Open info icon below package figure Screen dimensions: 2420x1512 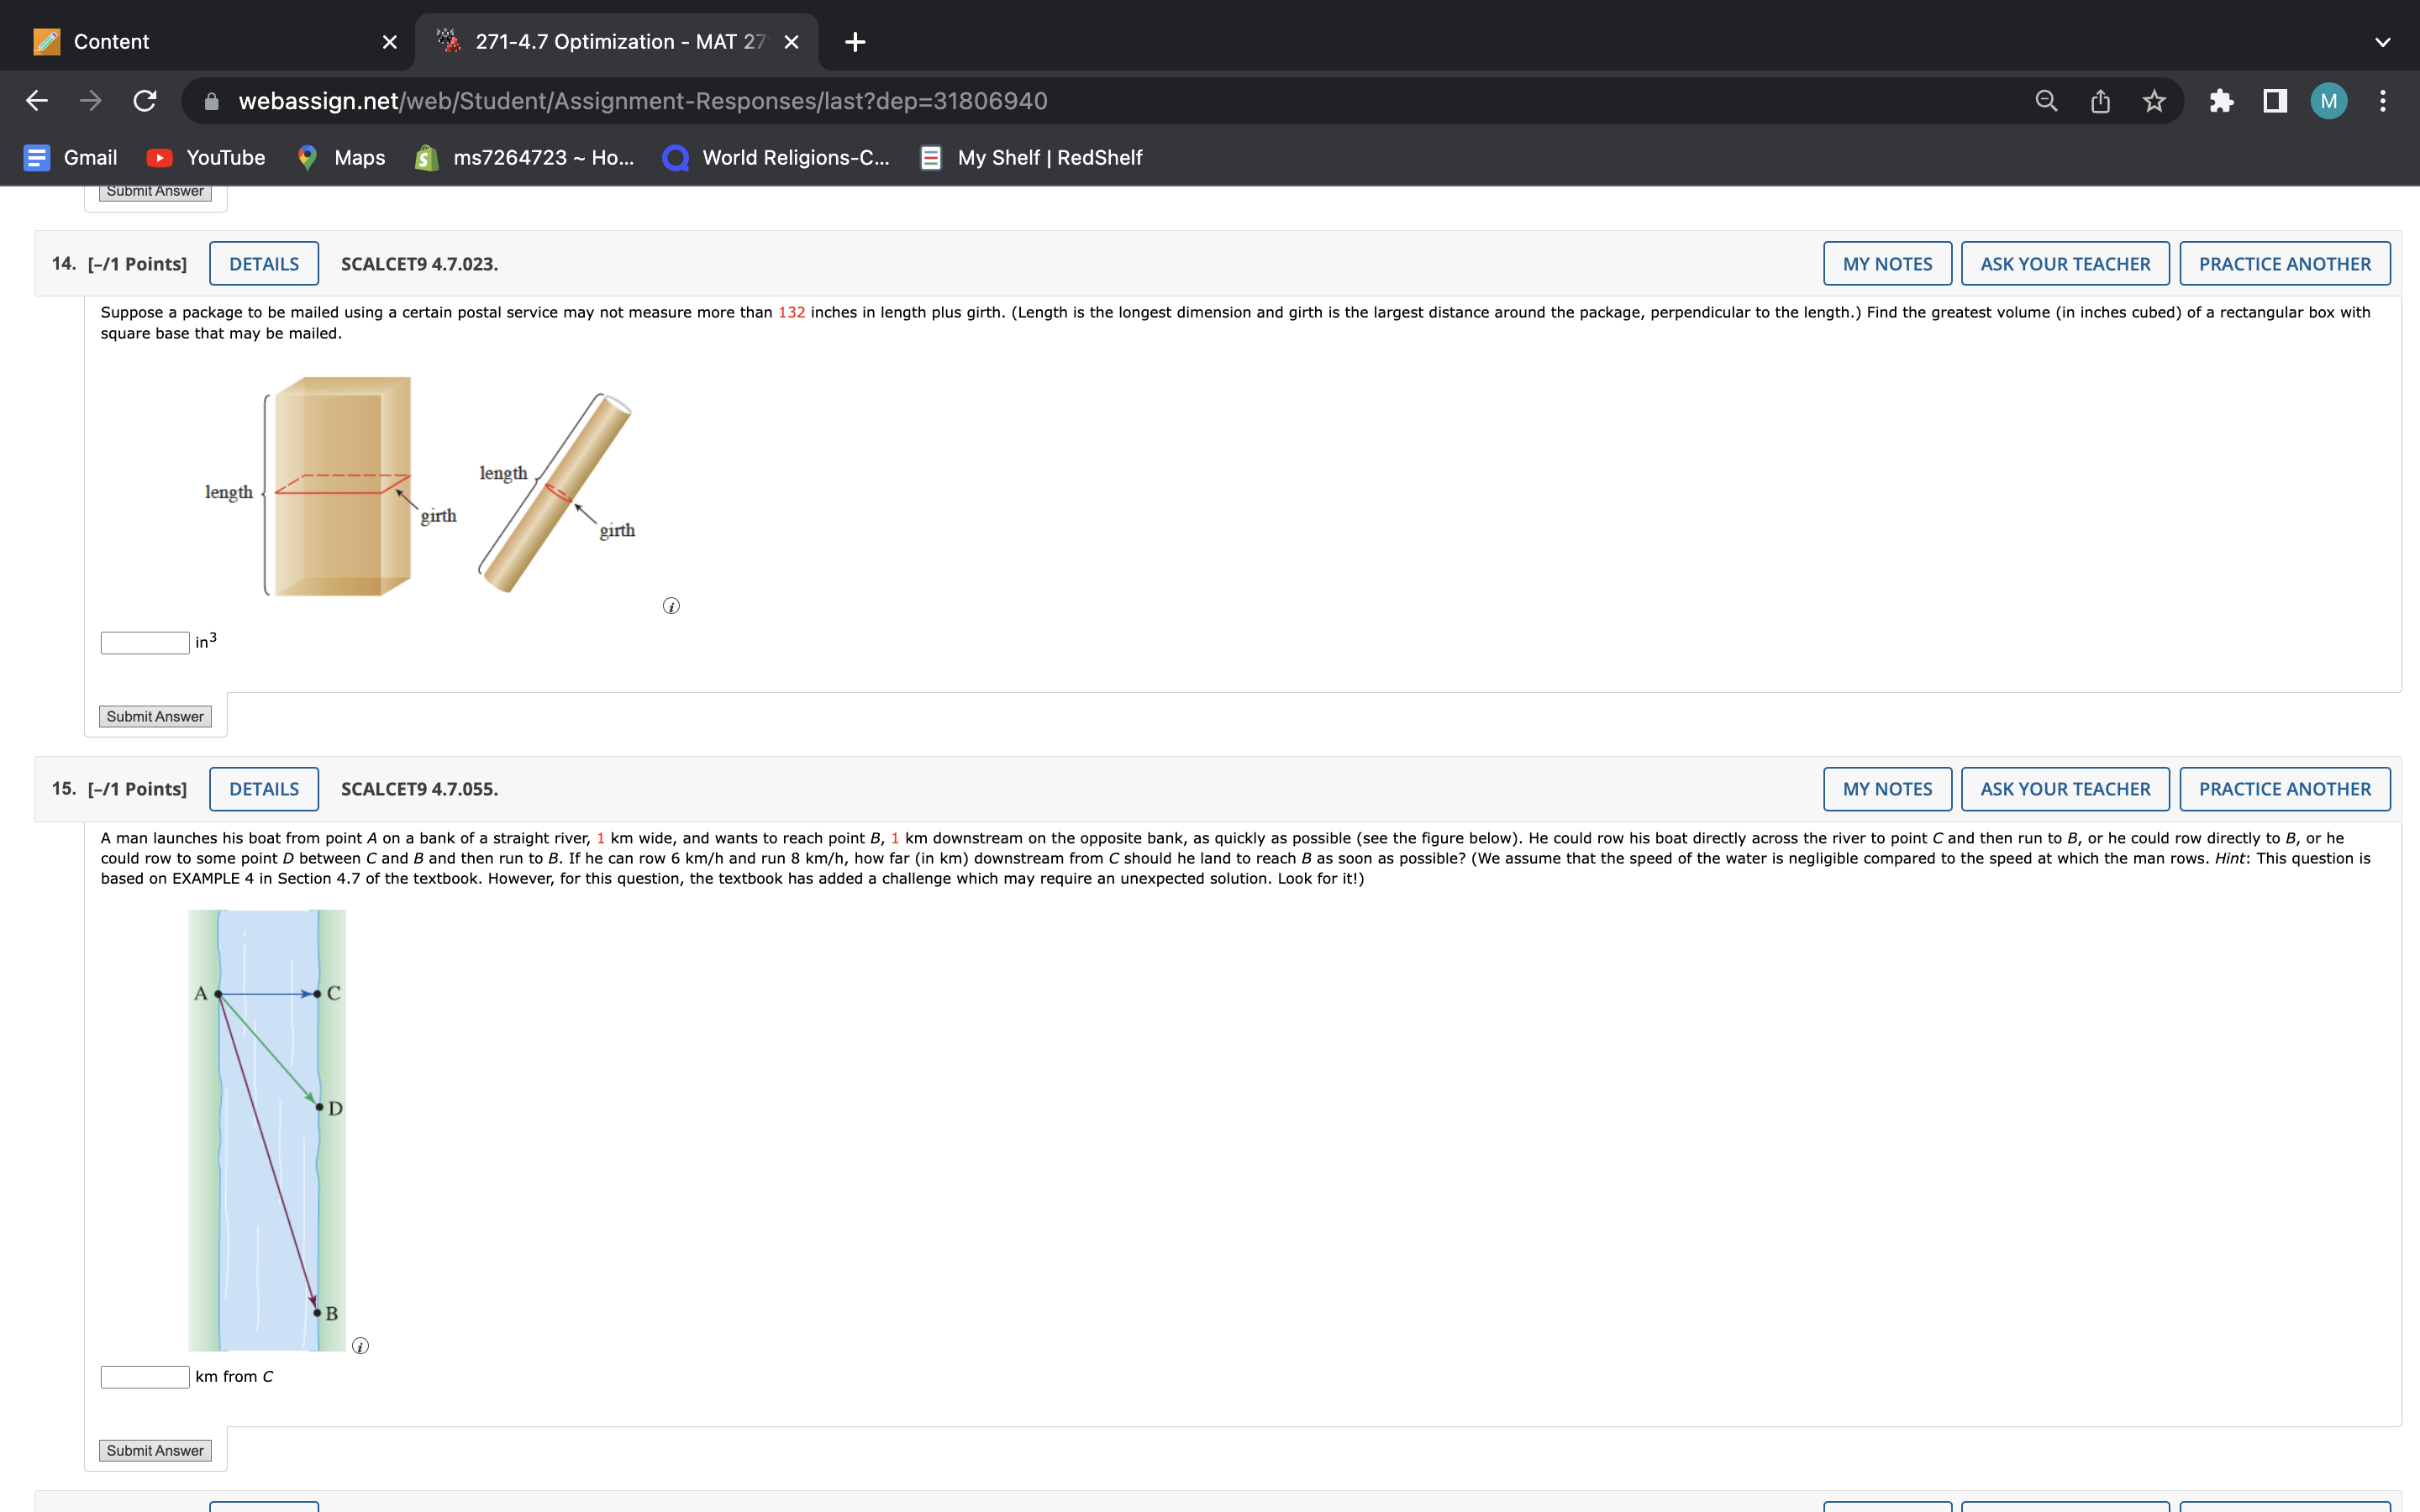coord(671,606)
